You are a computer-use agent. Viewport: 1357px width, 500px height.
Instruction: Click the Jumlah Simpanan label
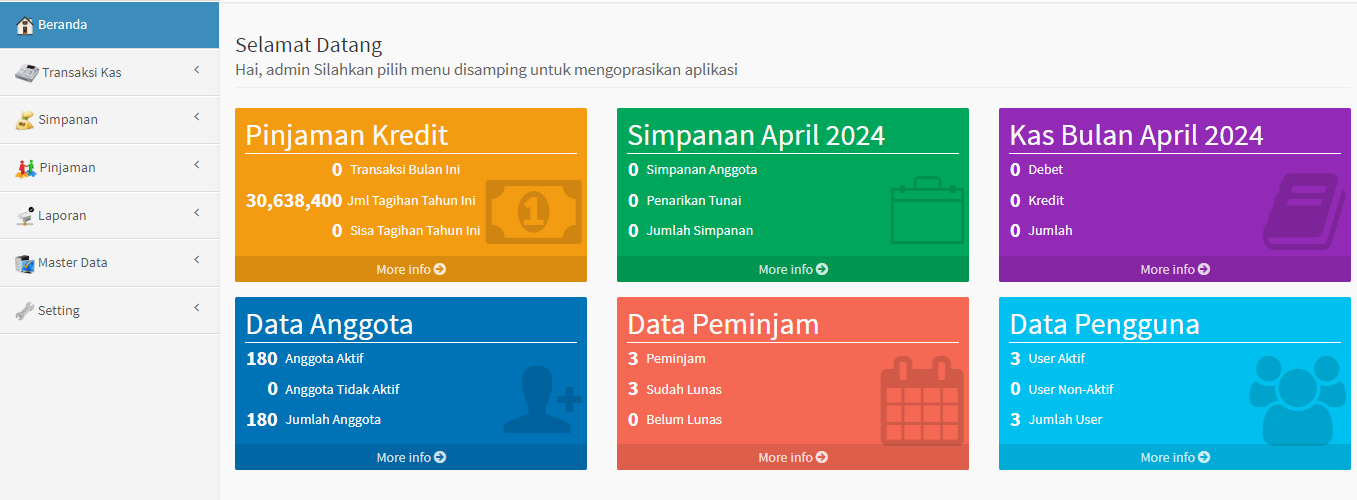(700, 231)
